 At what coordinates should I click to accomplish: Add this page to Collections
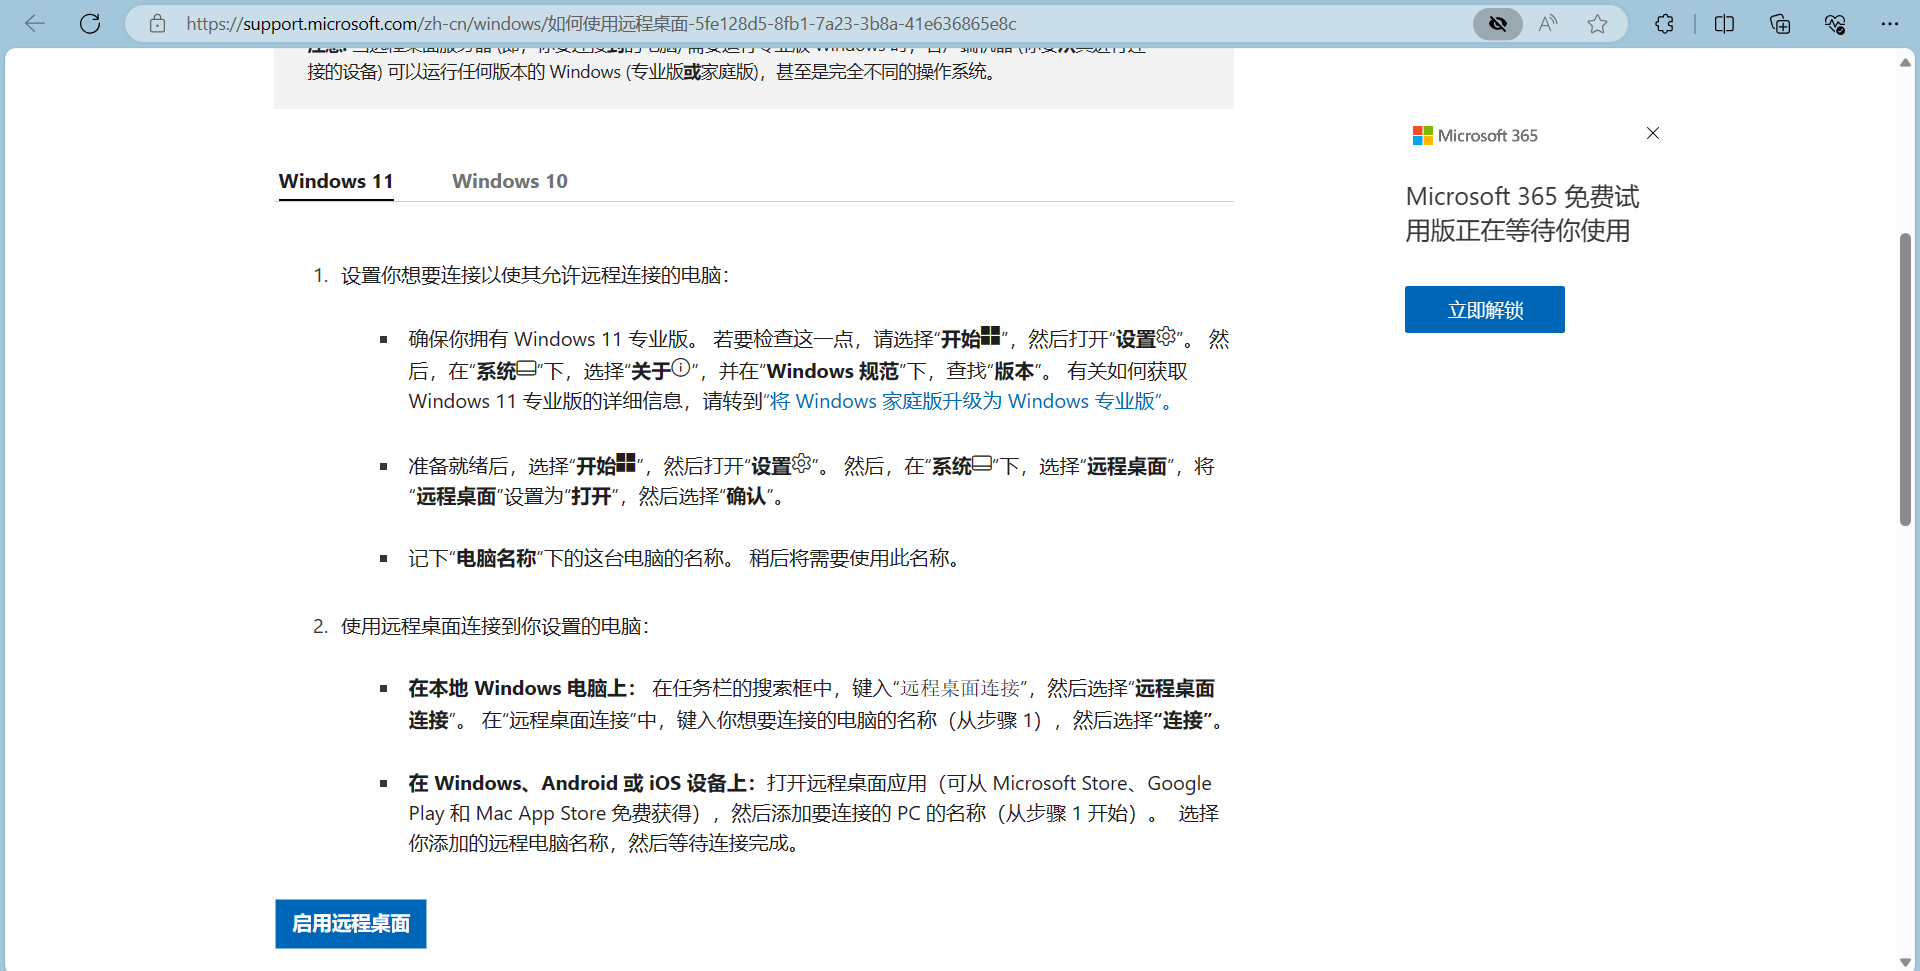point(1780,23)
